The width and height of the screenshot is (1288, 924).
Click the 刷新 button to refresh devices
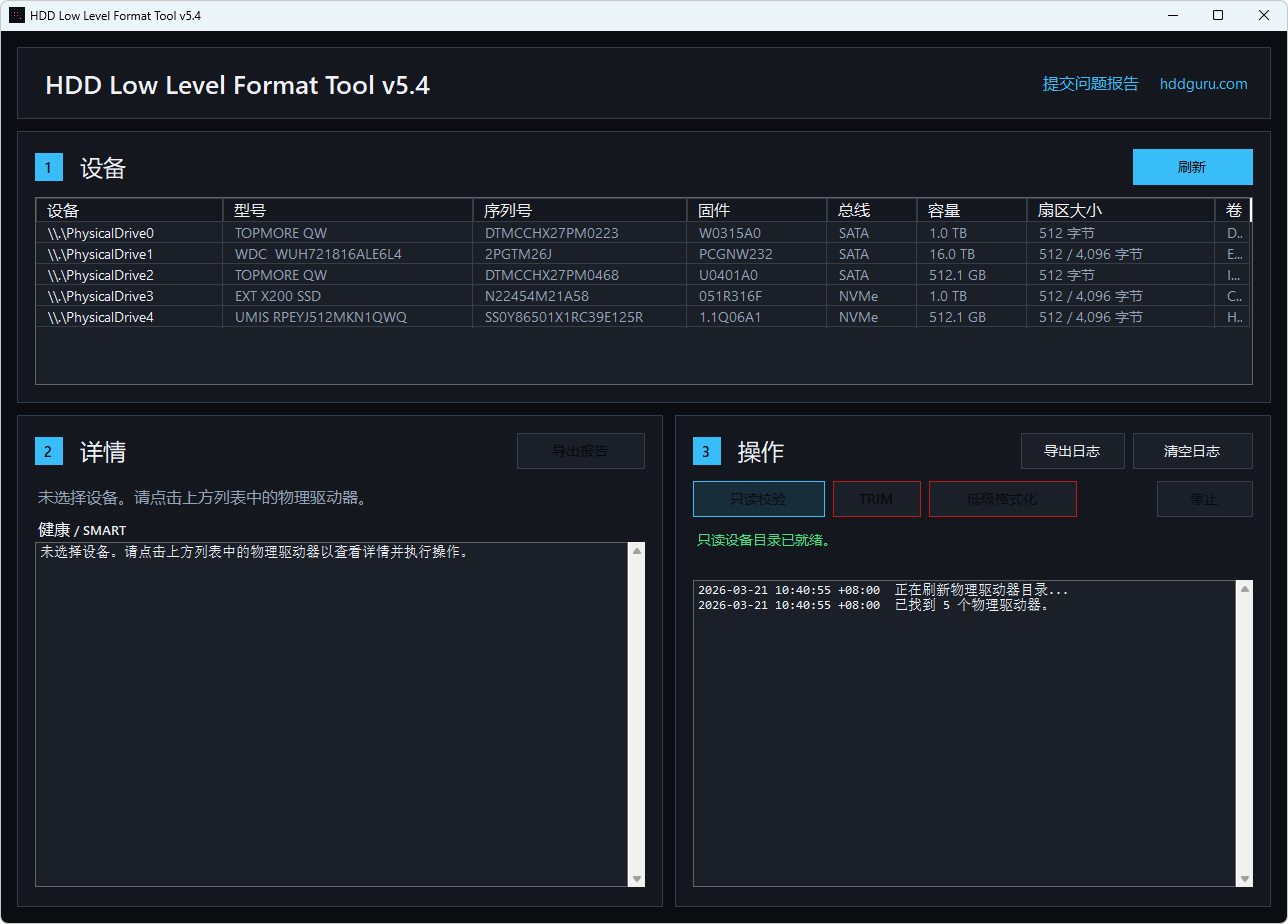1192,167
